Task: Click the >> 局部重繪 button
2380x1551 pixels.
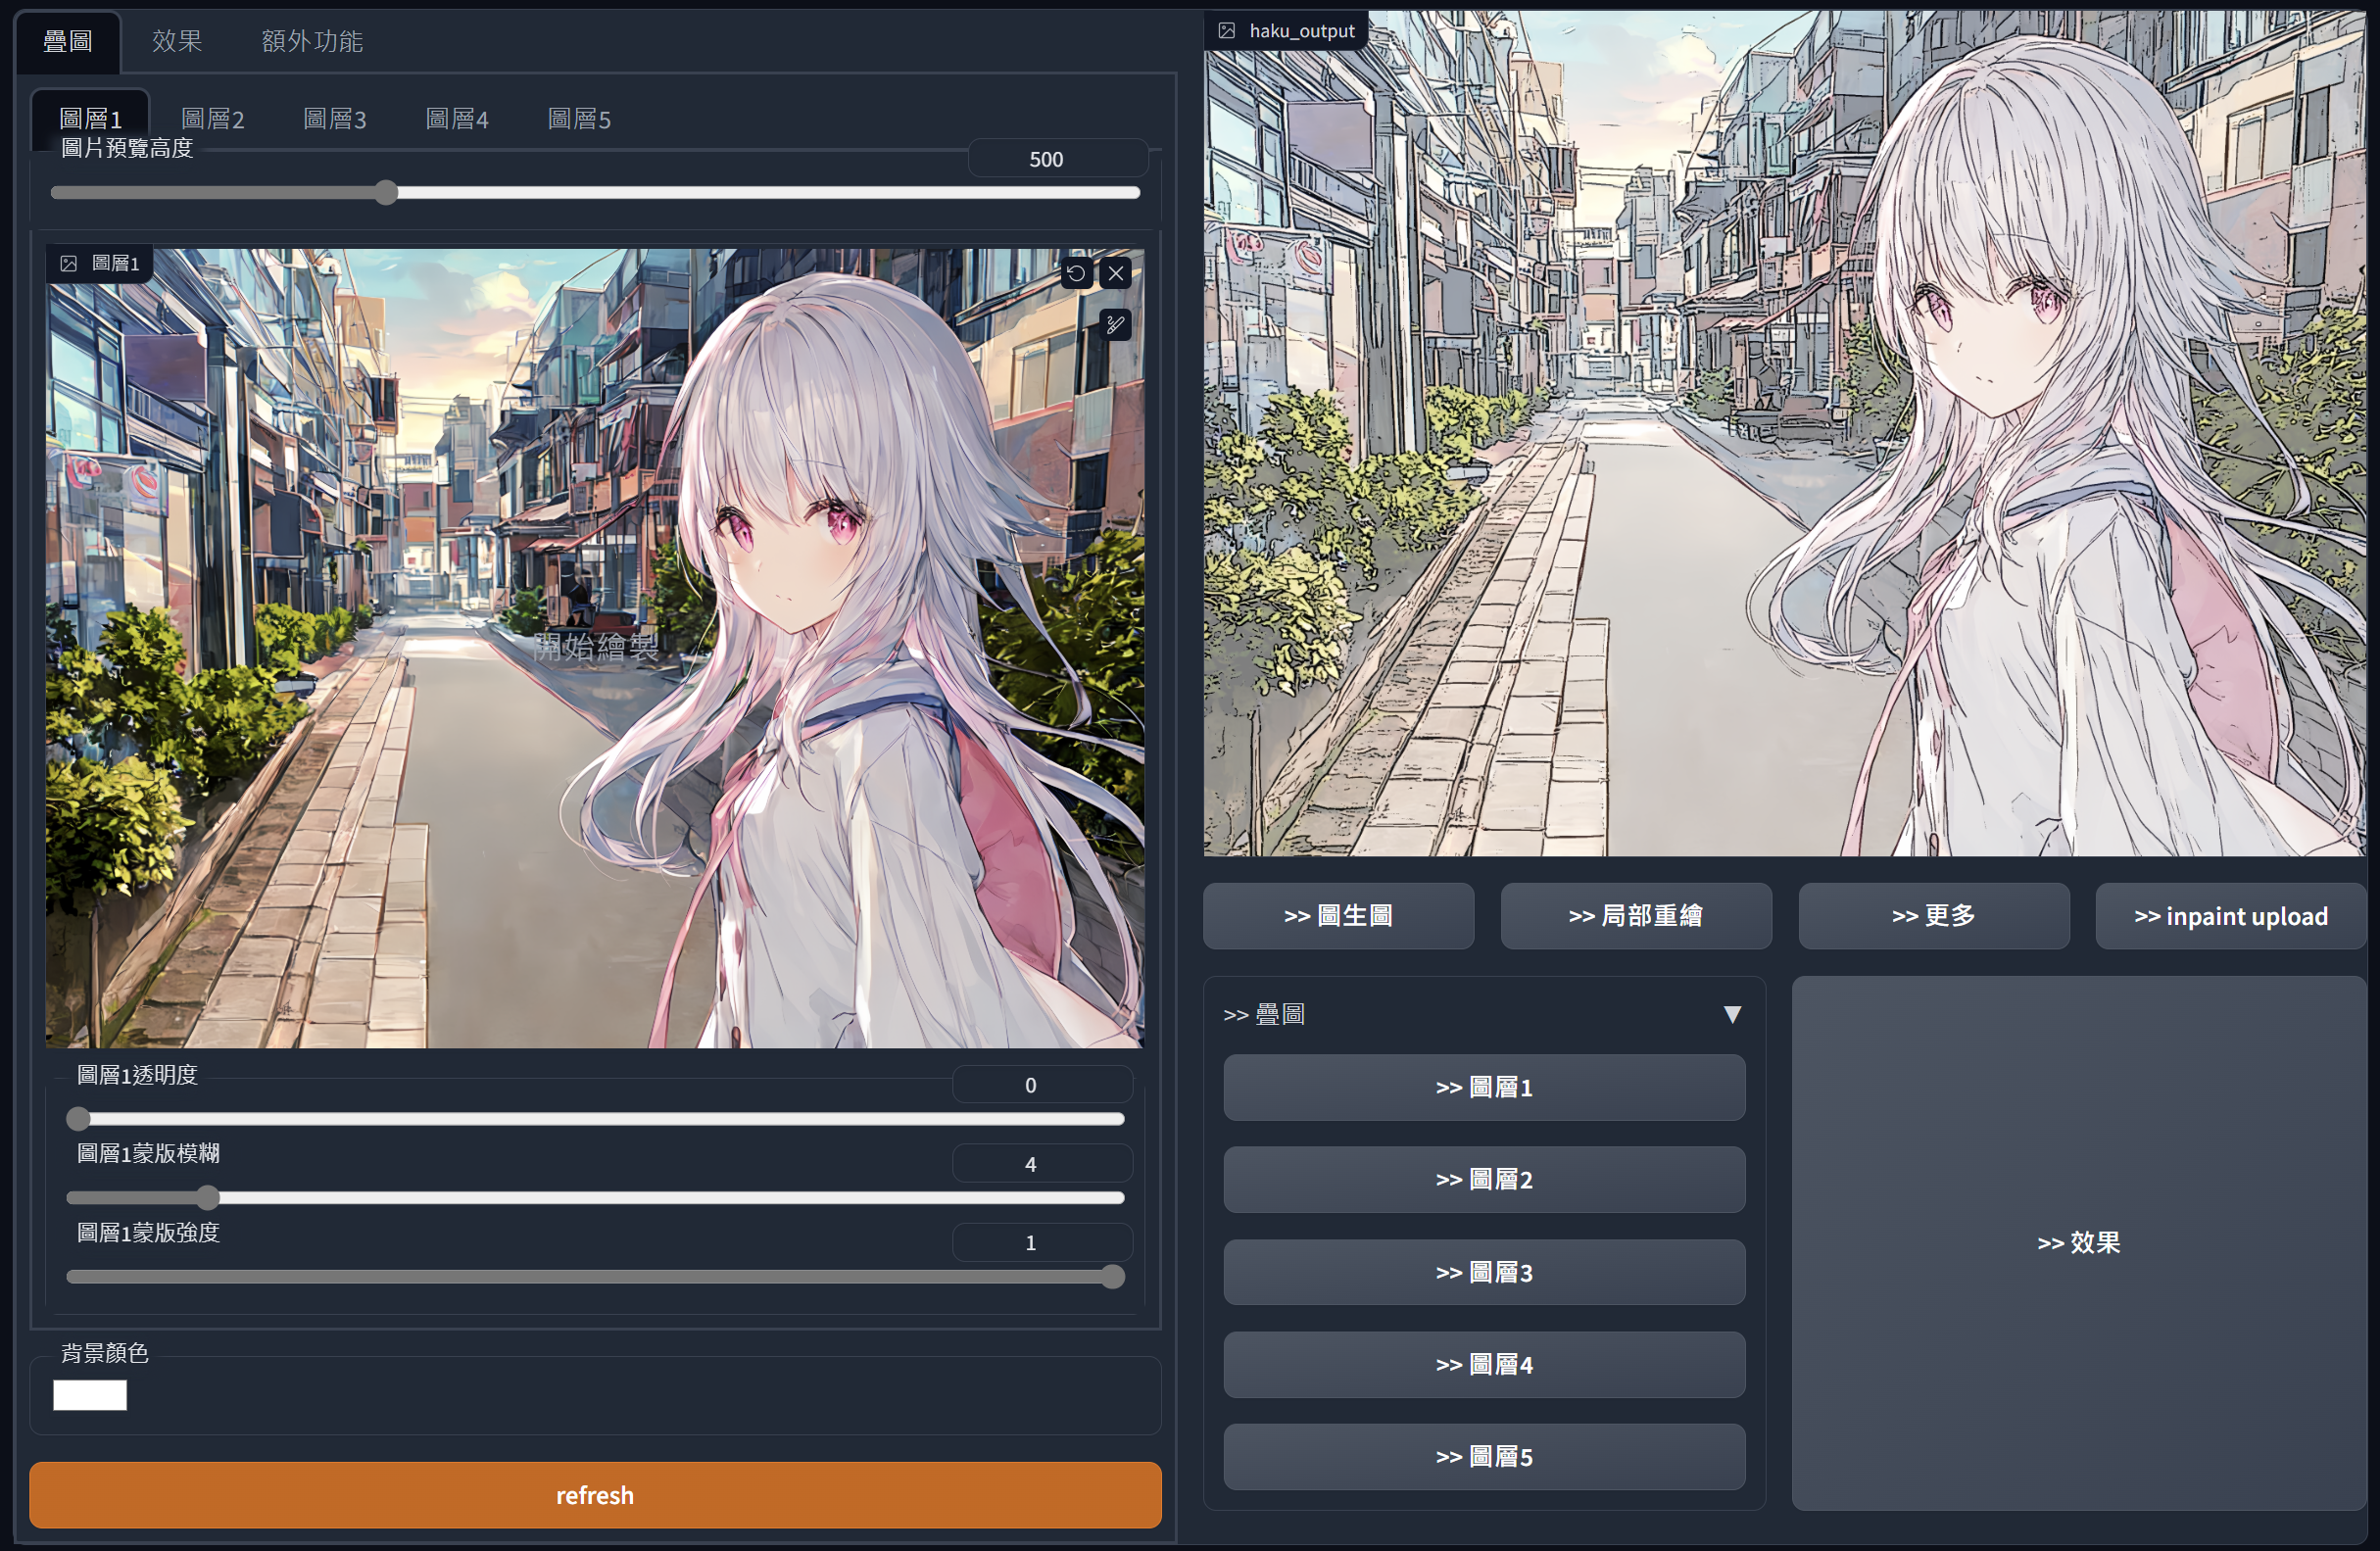Action: point(1635,916)
